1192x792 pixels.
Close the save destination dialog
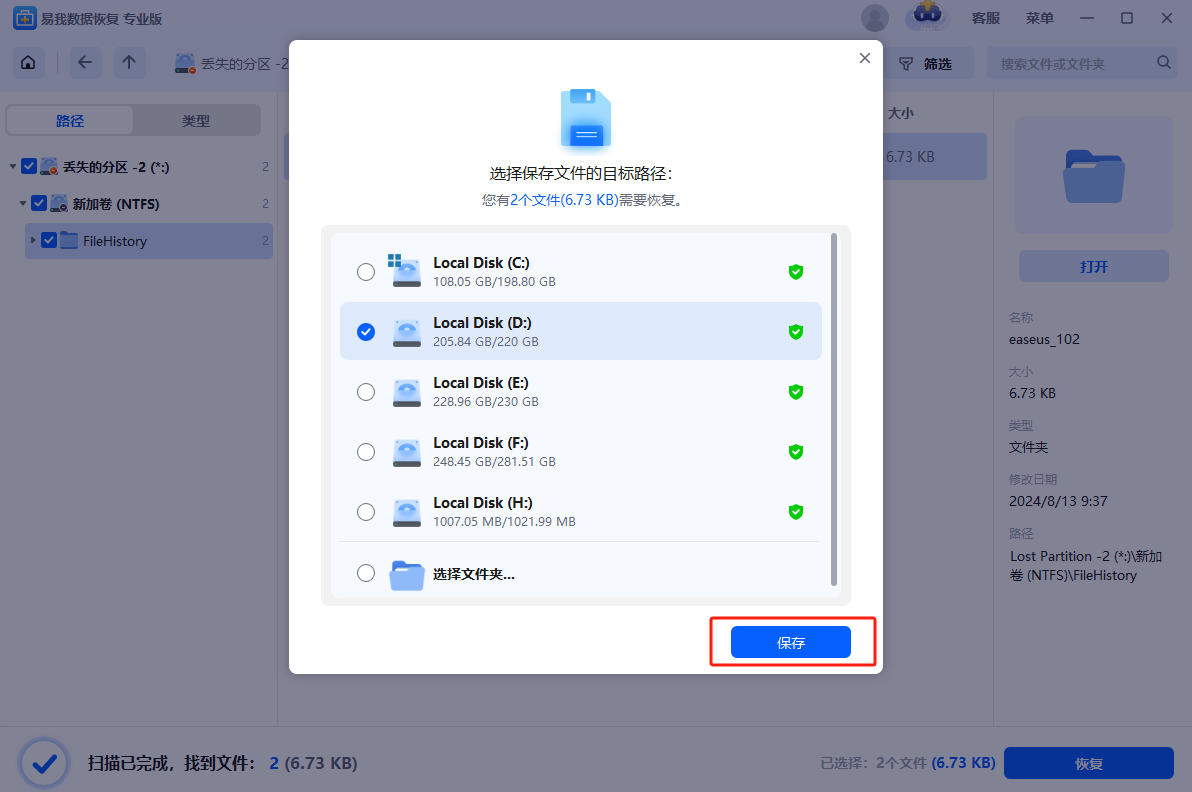864,59
